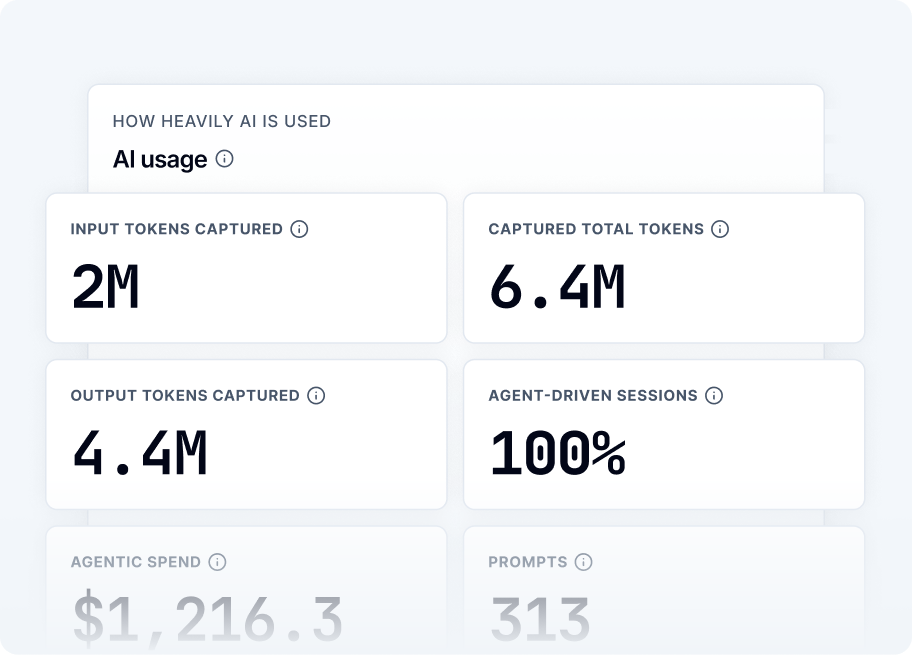Show info for Captured Total Tokens
The height and width of the screenshot is (655, 912).
[x=720, y=229]
